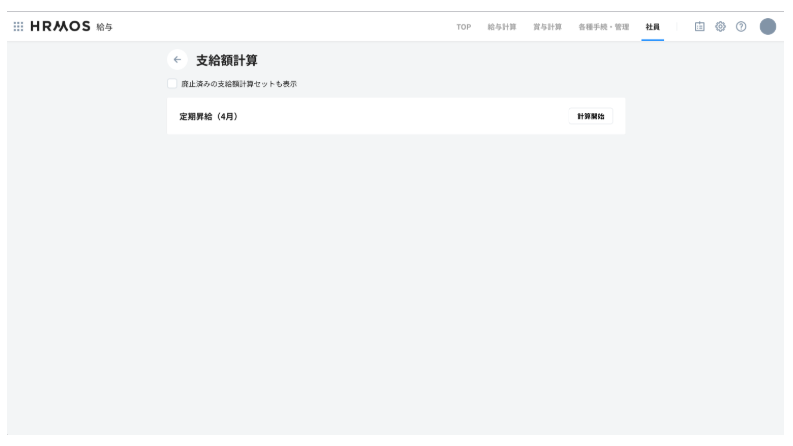Select the 各種手続・管理 menu
The width and height of the screenshot is (793, 446).
coord(603,26)
